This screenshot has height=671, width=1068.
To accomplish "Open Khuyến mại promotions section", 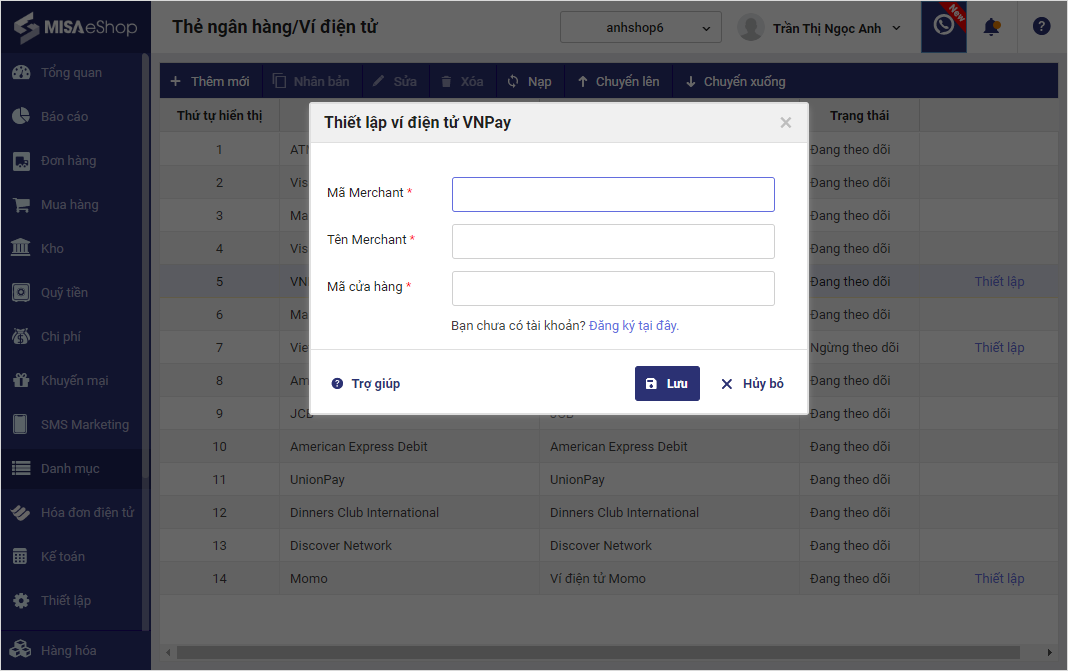I will tap(74, 380).
